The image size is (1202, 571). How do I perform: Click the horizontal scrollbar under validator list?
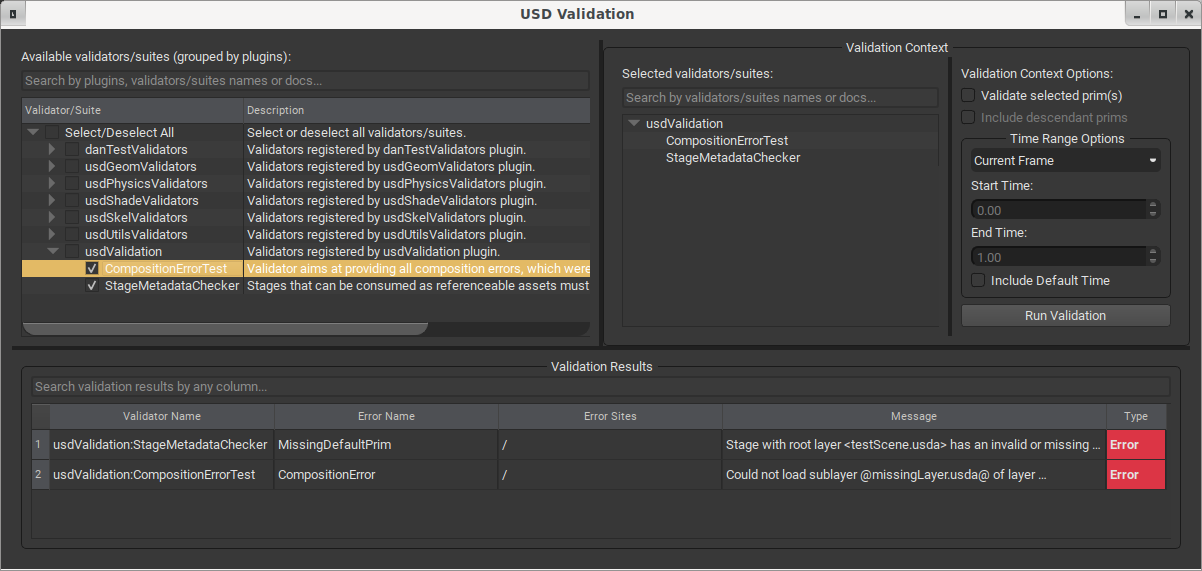click(x=225, y=329)
